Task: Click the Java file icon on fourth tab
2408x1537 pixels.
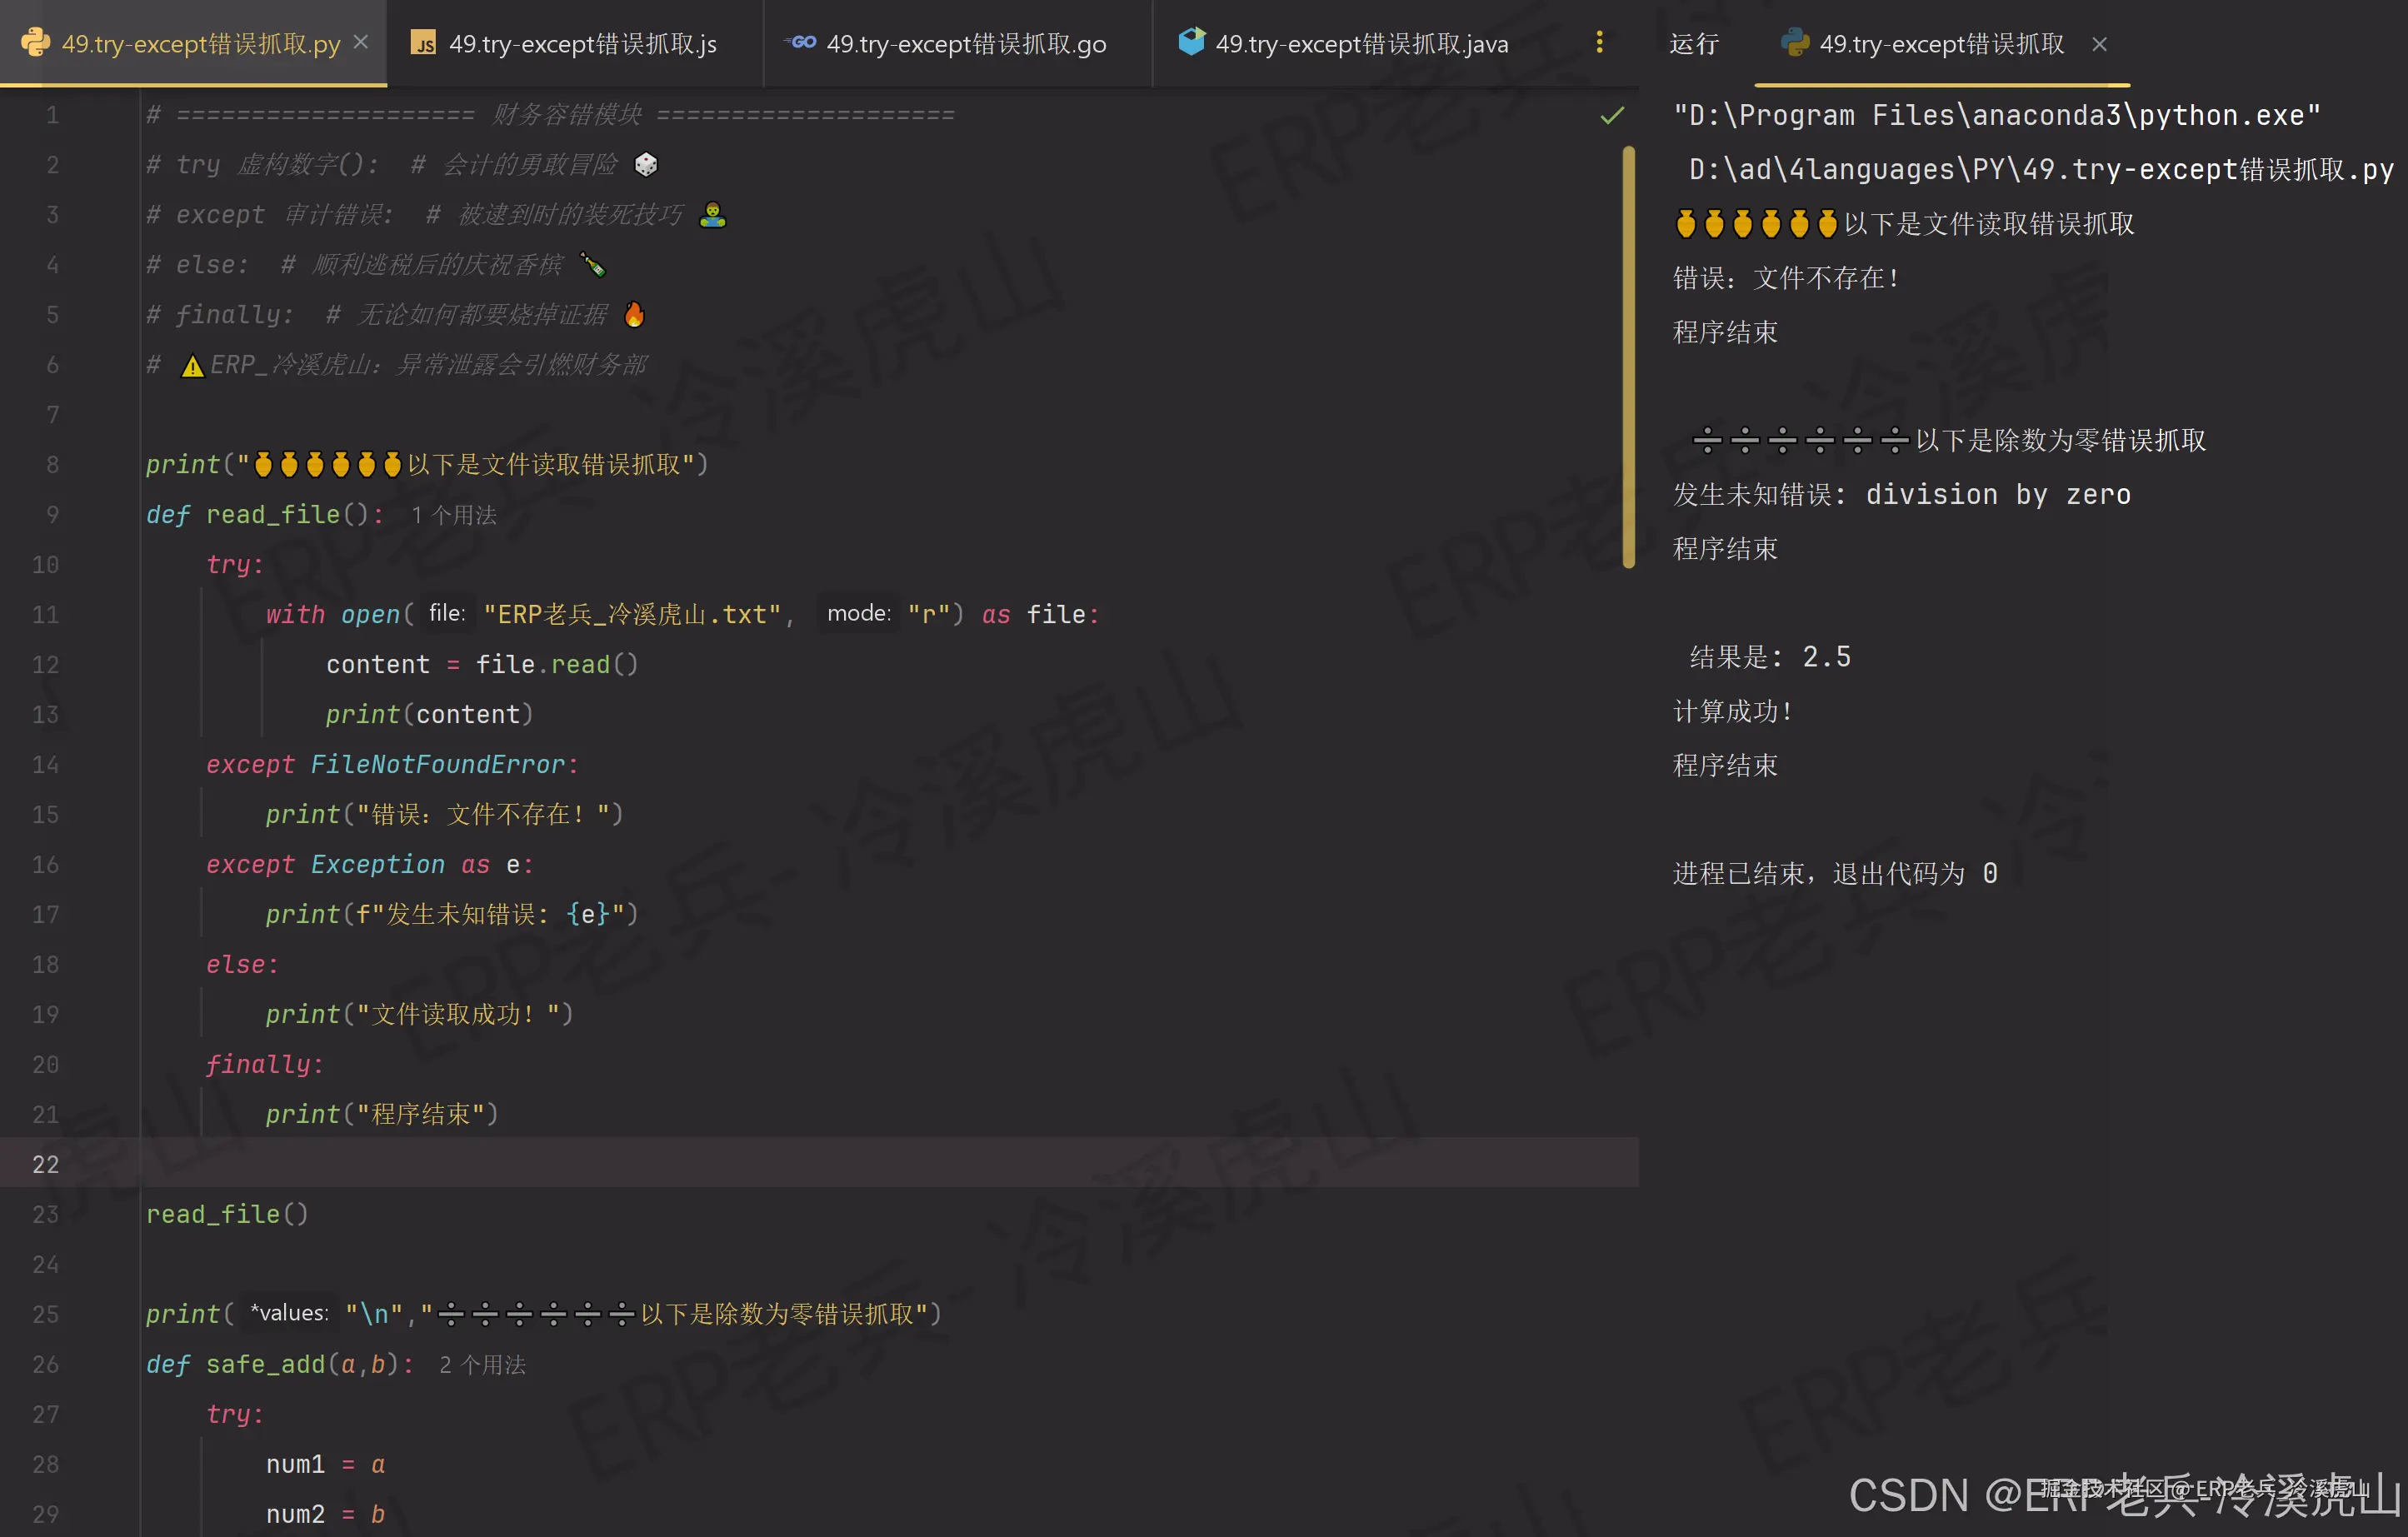Action: (x=1191, y=42)
